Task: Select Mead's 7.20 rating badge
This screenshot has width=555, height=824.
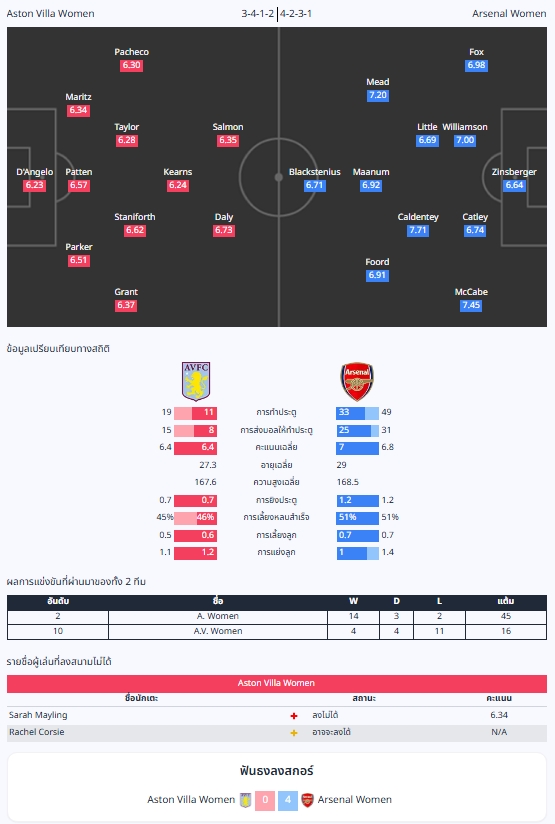Action: pos(378,95)
